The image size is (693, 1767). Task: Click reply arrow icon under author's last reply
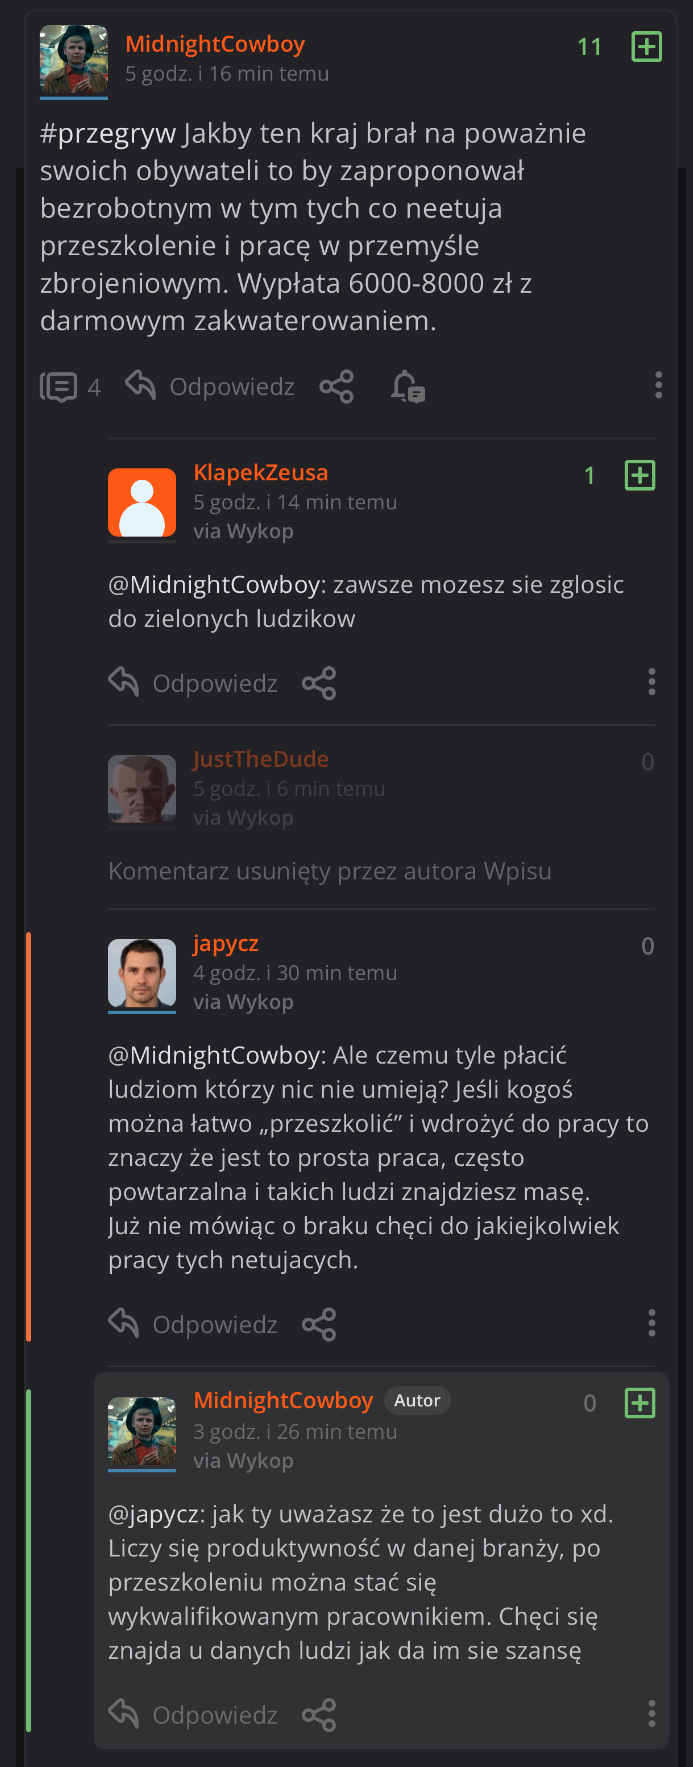(124, 1714)
